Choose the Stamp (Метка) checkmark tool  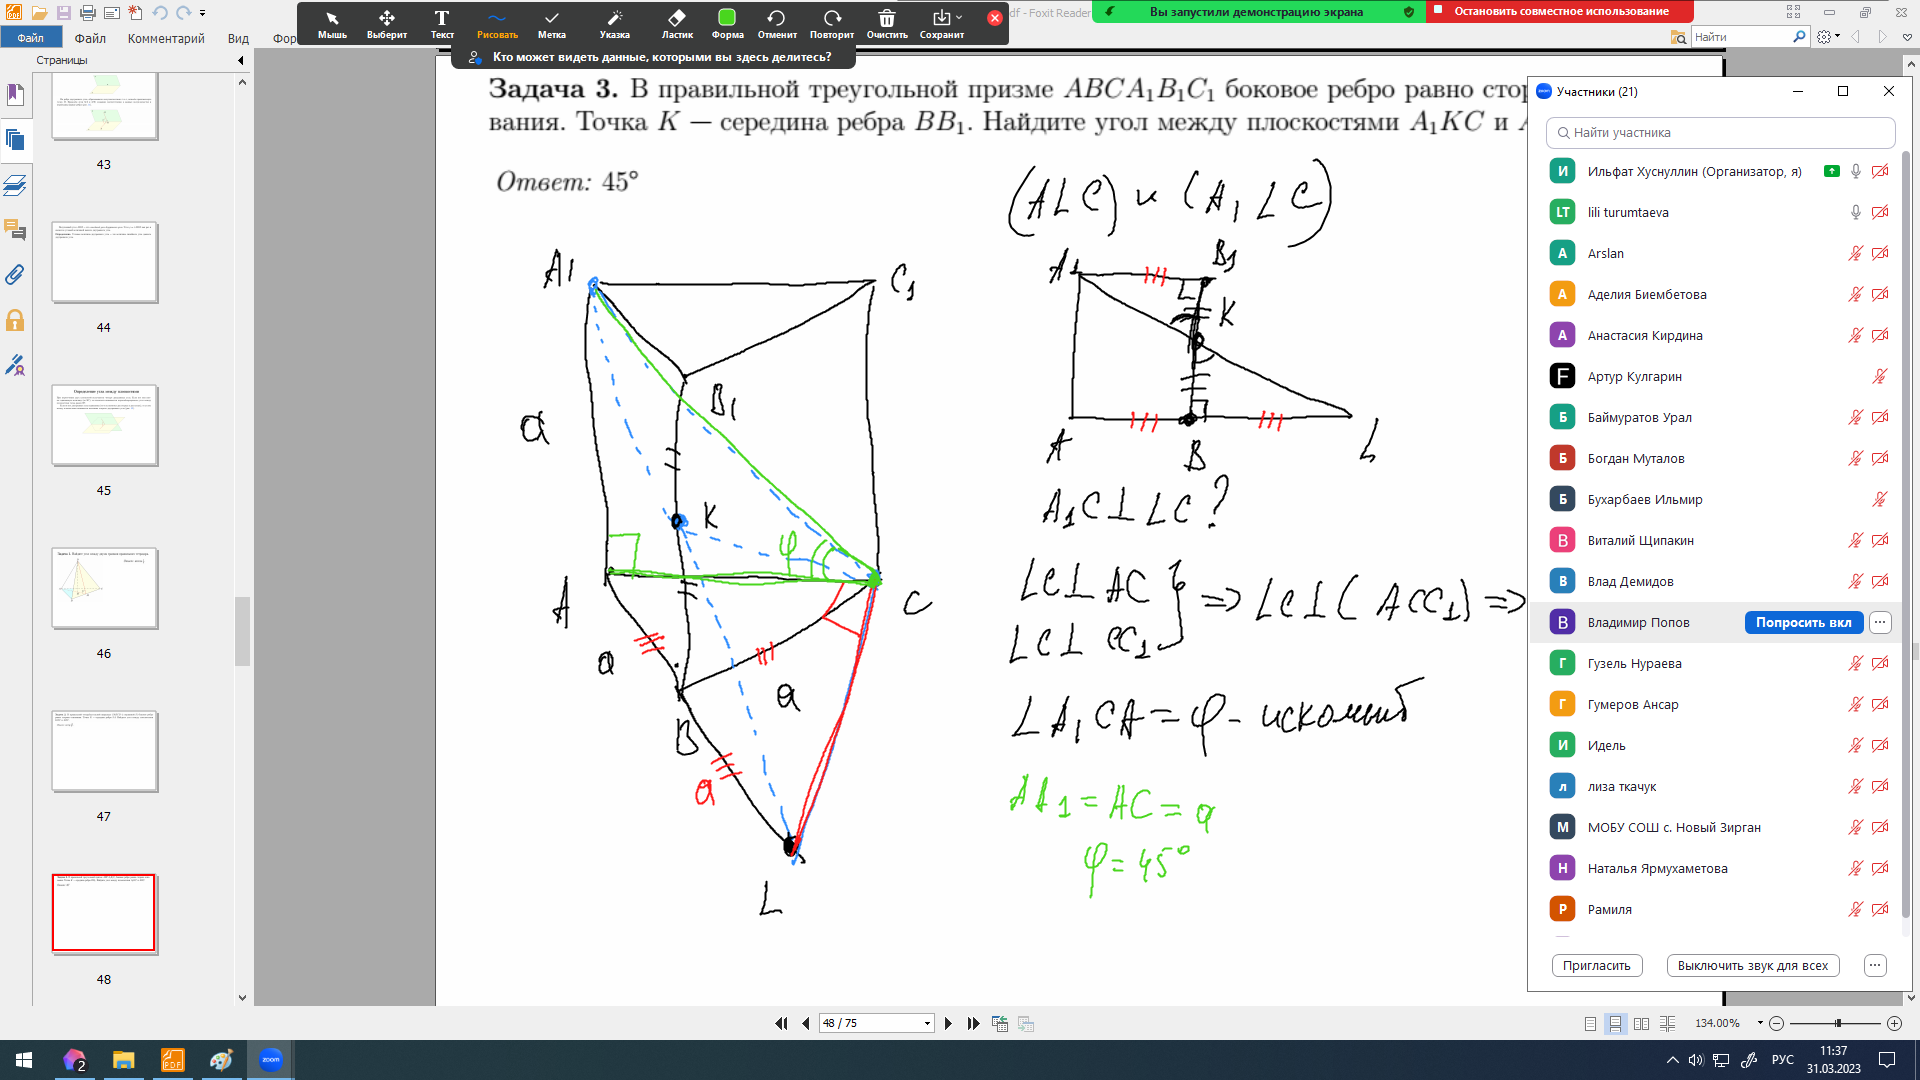(x=551, y=23)
